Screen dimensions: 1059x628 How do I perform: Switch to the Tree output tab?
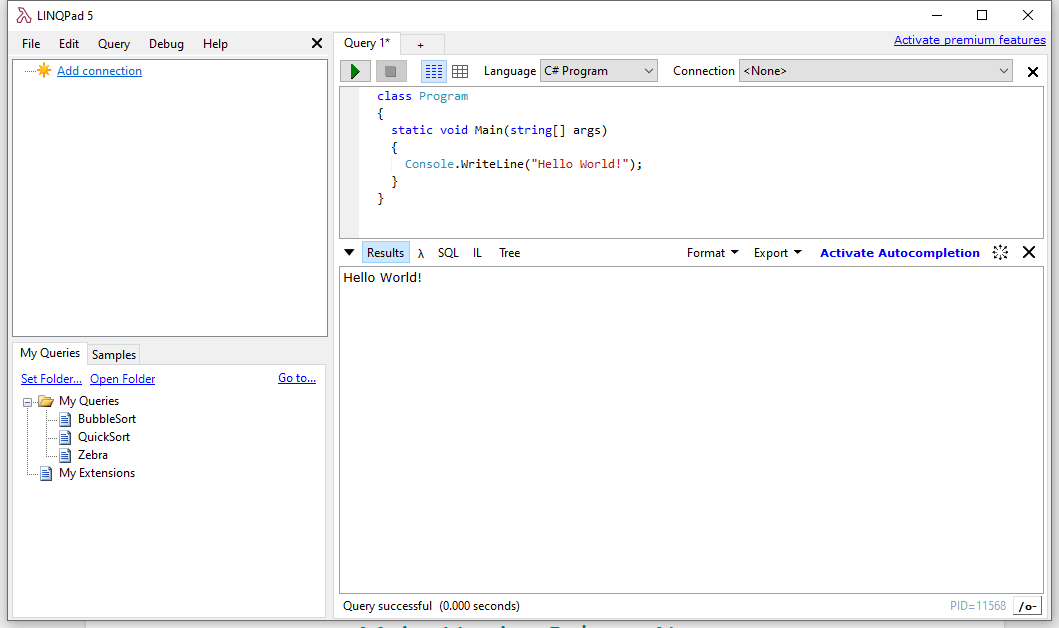pyautogui.click(x=509, y=253)
